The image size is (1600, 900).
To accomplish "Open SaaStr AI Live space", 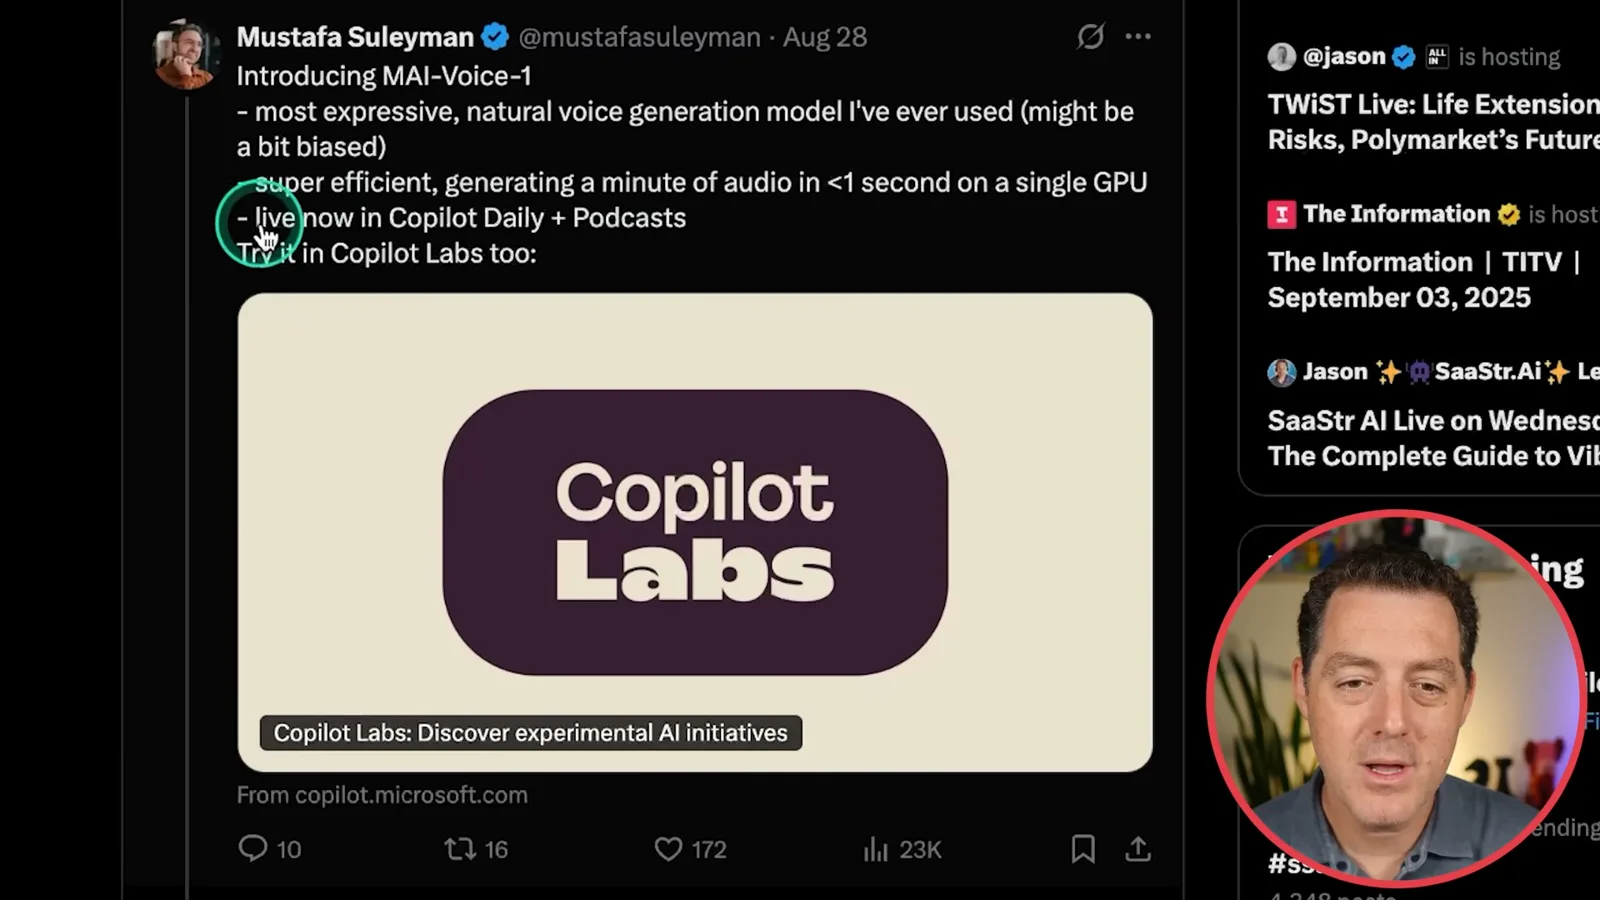I will point(1433,438).
